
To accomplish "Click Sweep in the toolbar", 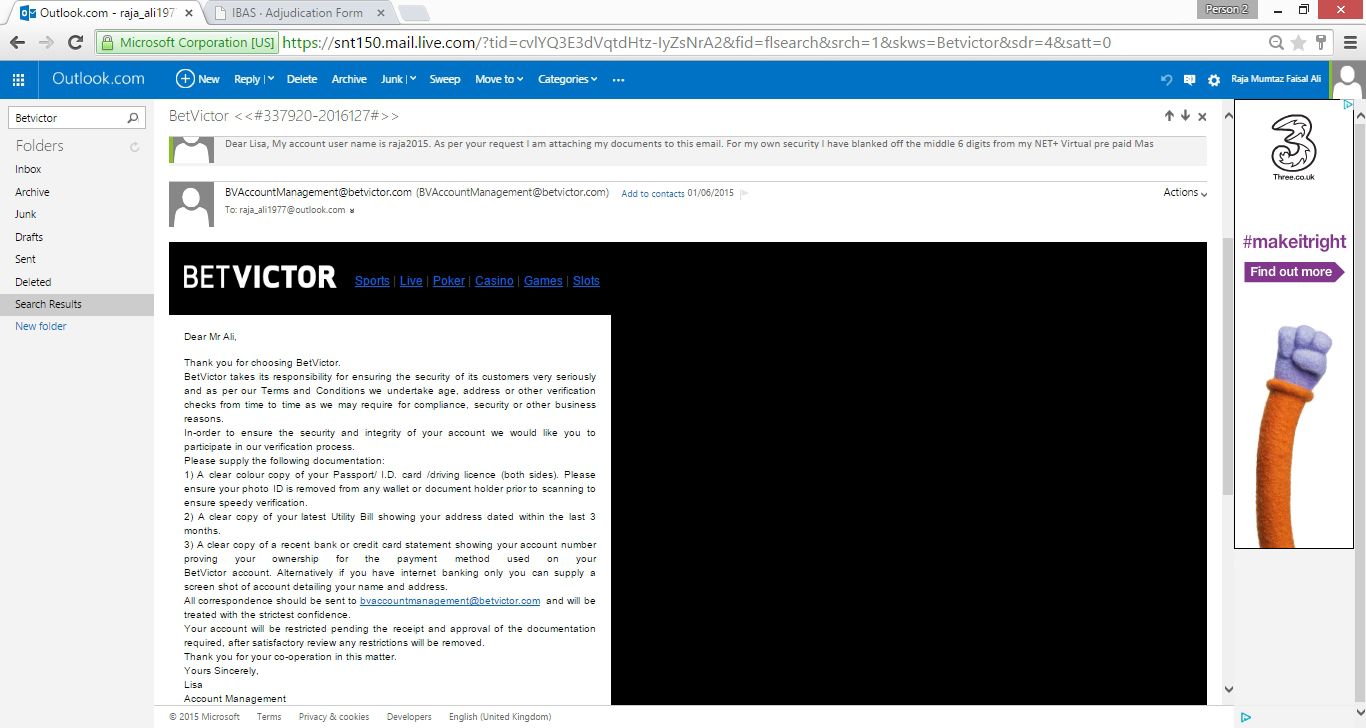I will [445, 80].
